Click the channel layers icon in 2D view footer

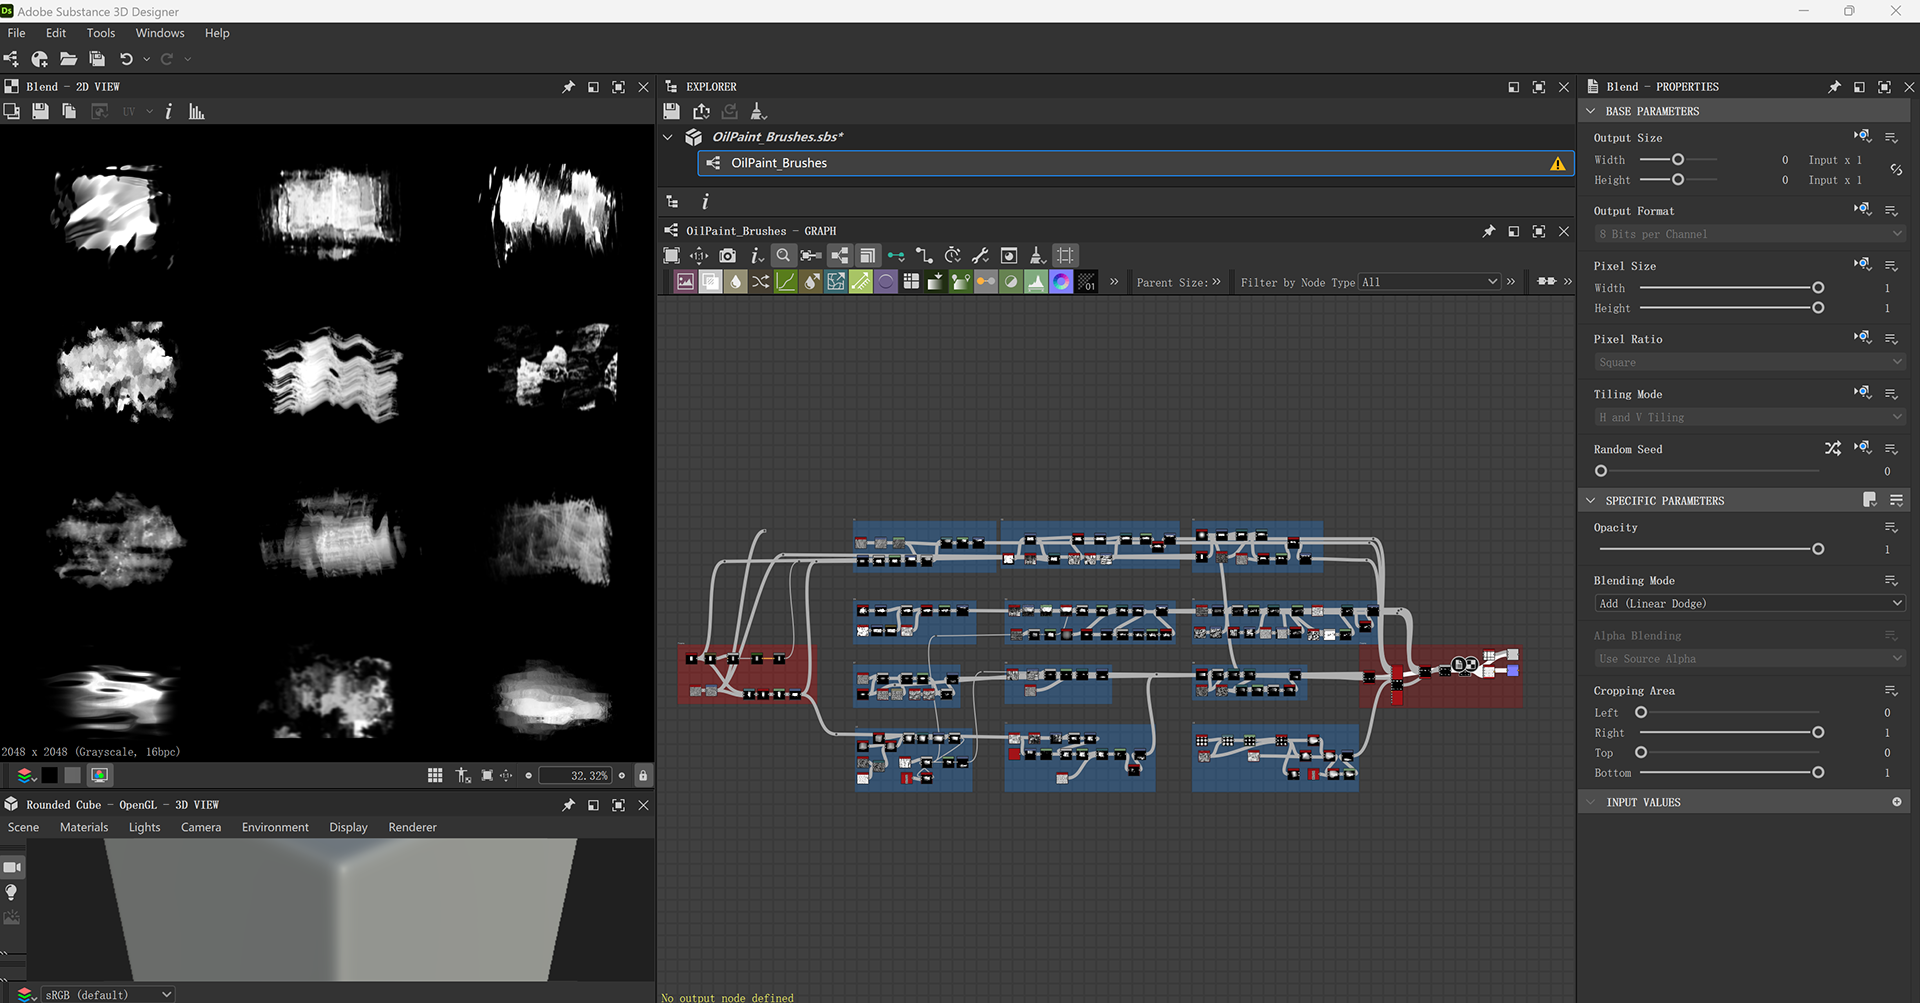25,775
